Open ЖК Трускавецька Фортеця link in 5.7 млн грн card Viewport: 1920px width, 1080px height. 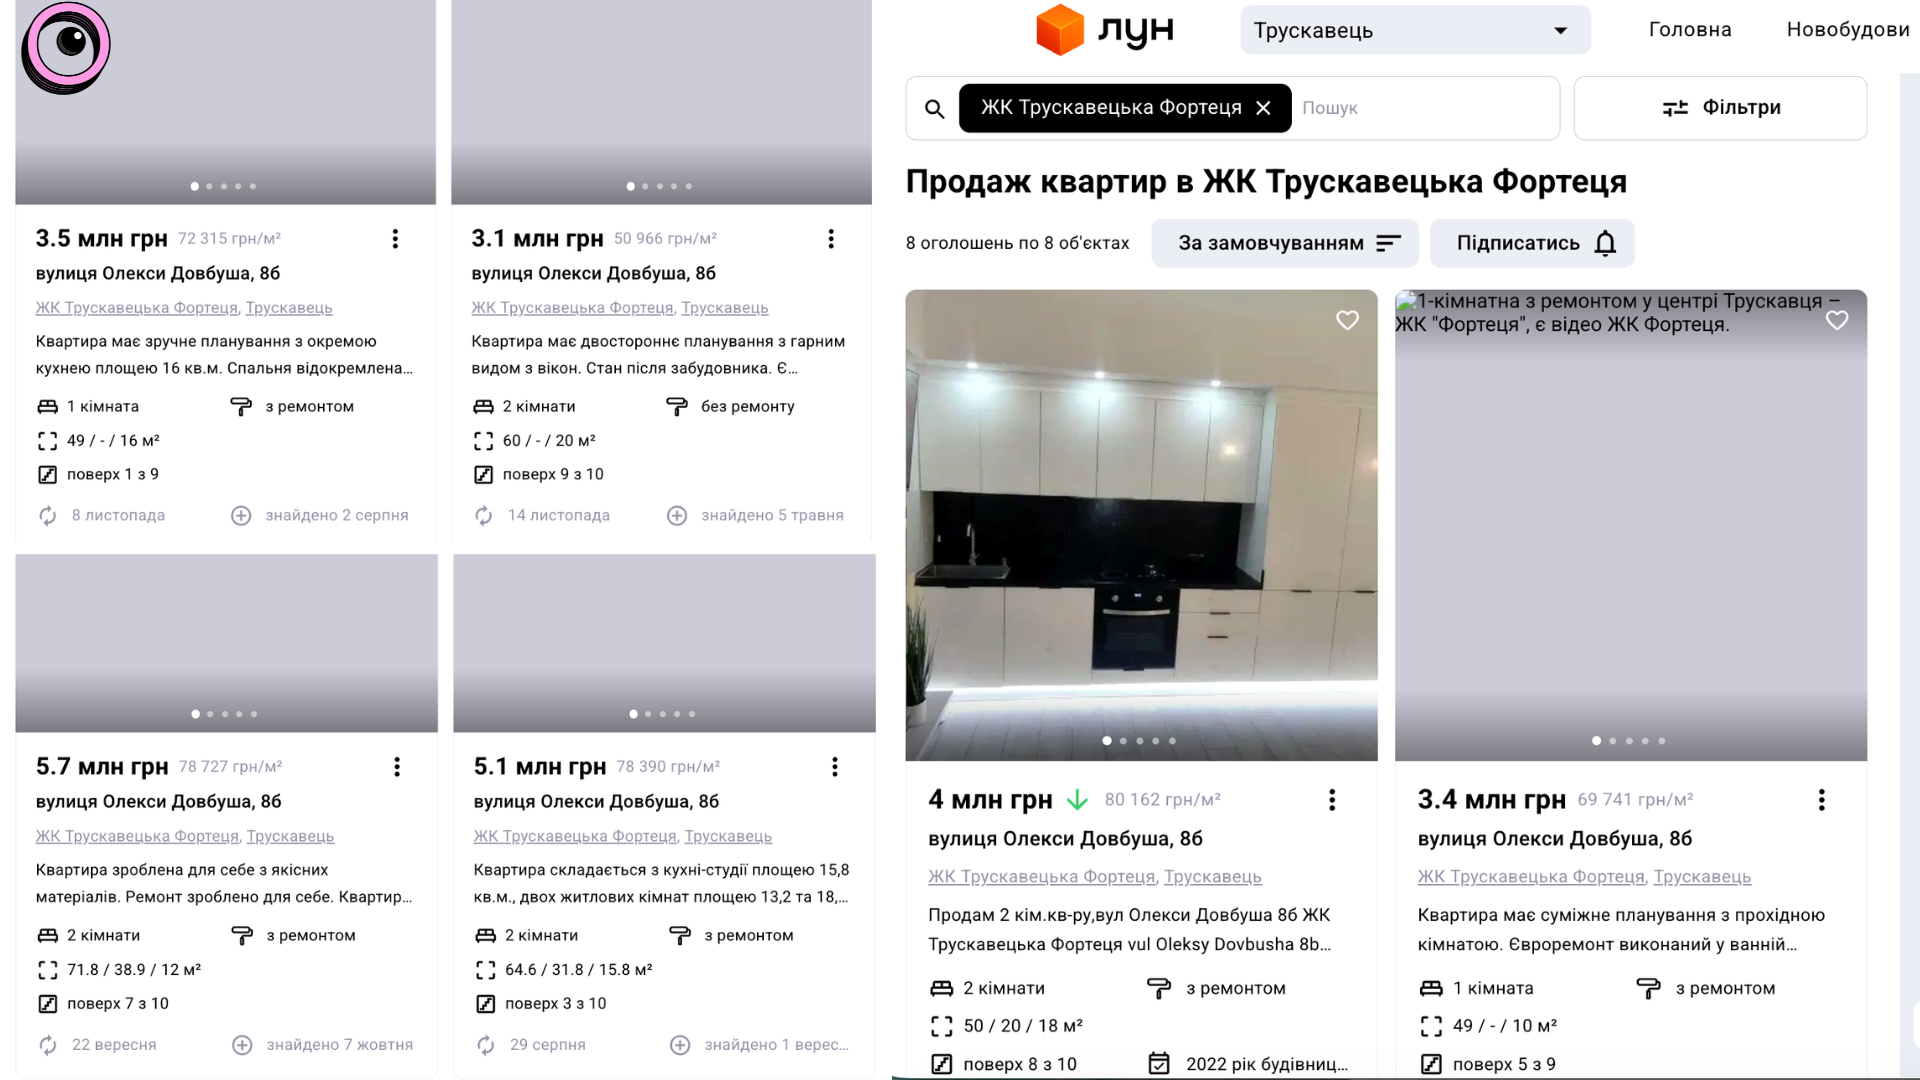pos(138,836)
